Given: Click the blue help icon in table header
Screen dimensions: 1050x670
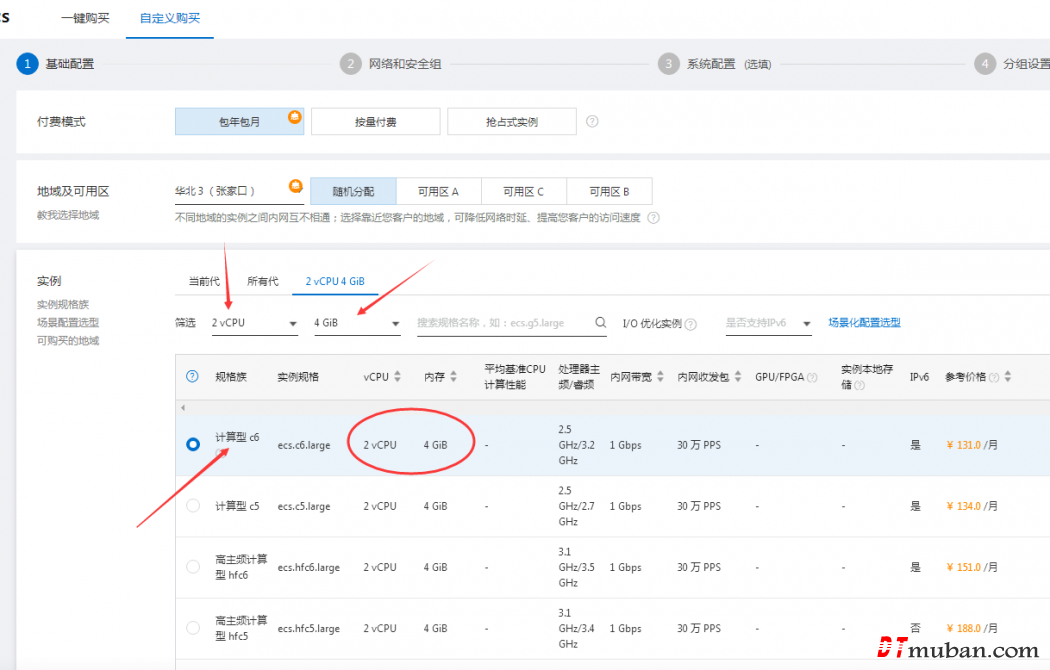Looking at the screenshot, I should (x=192, y=377).
